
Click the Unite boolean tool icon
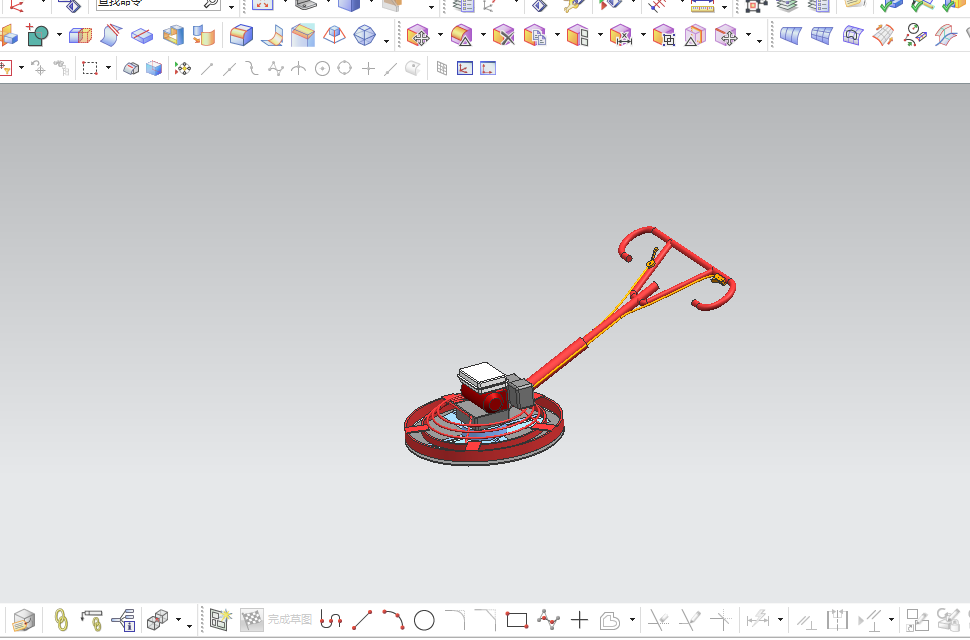38,35
